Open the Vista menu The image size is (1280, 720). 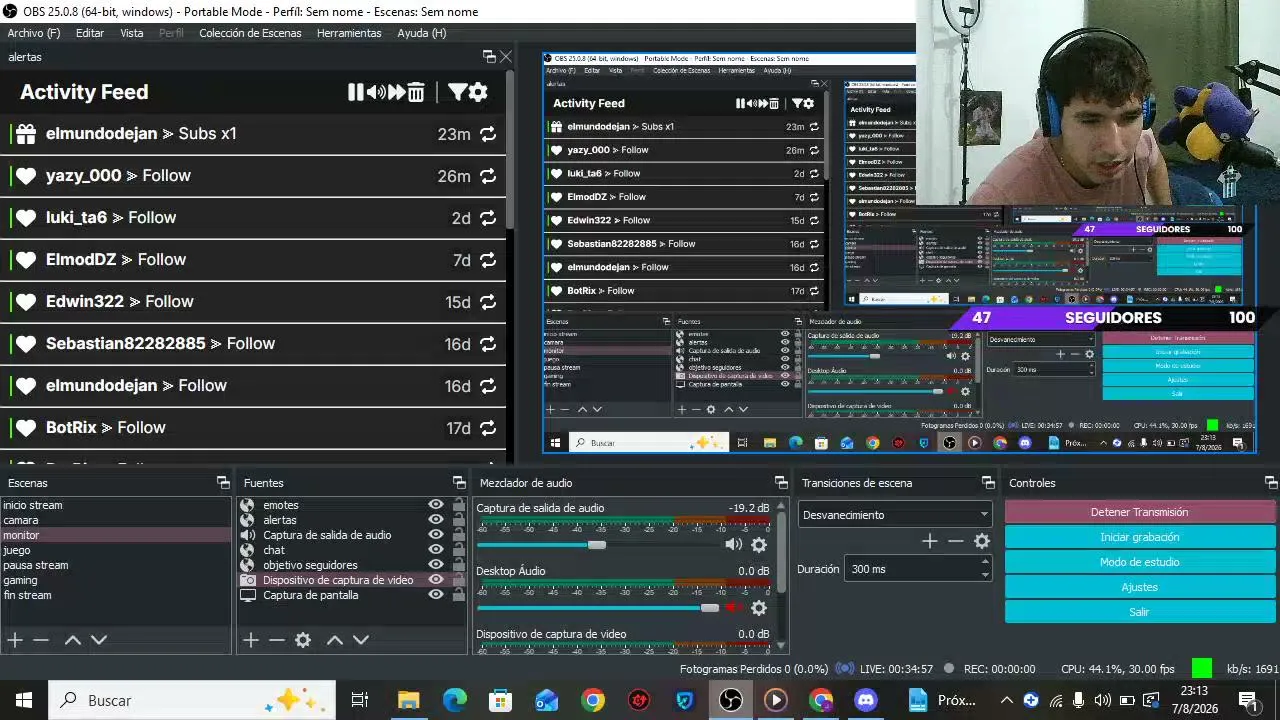(x=132, y=33)
